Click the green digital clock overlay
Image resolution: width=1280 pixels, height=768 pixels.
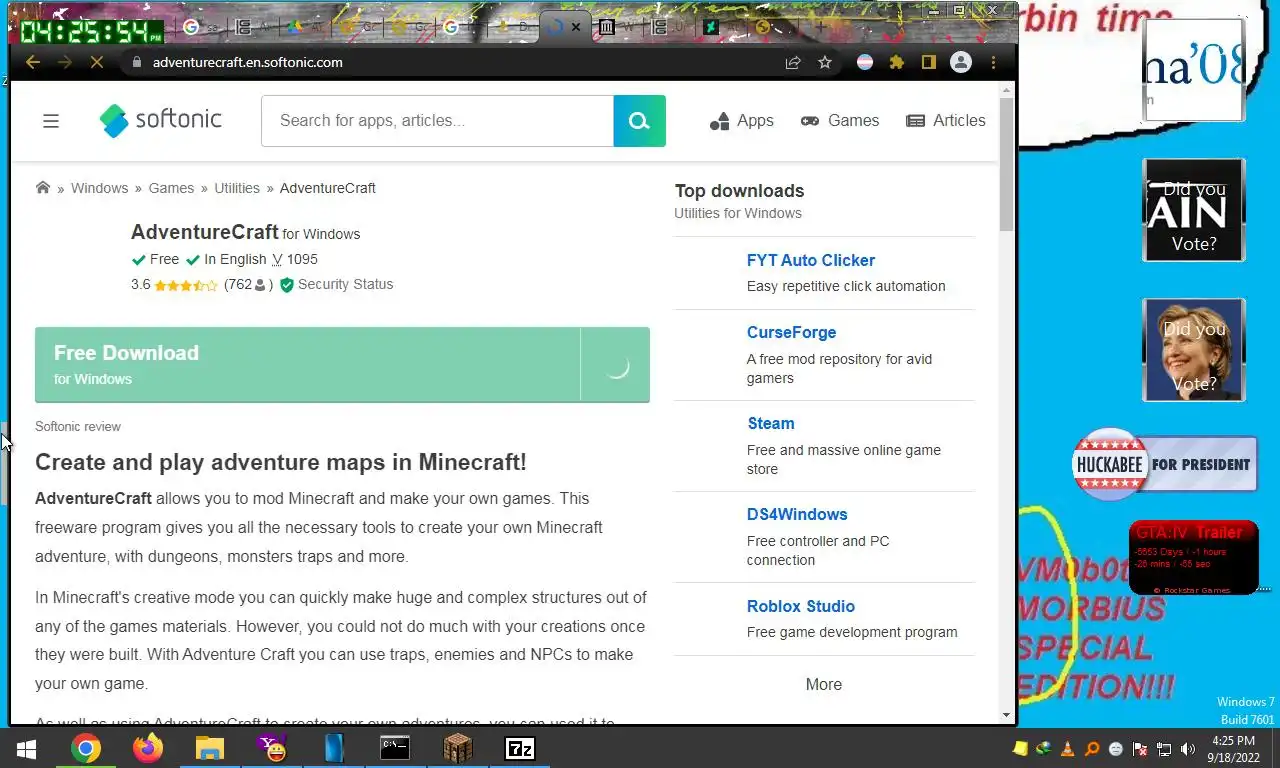pyautogui.click(x=92, y=31)
